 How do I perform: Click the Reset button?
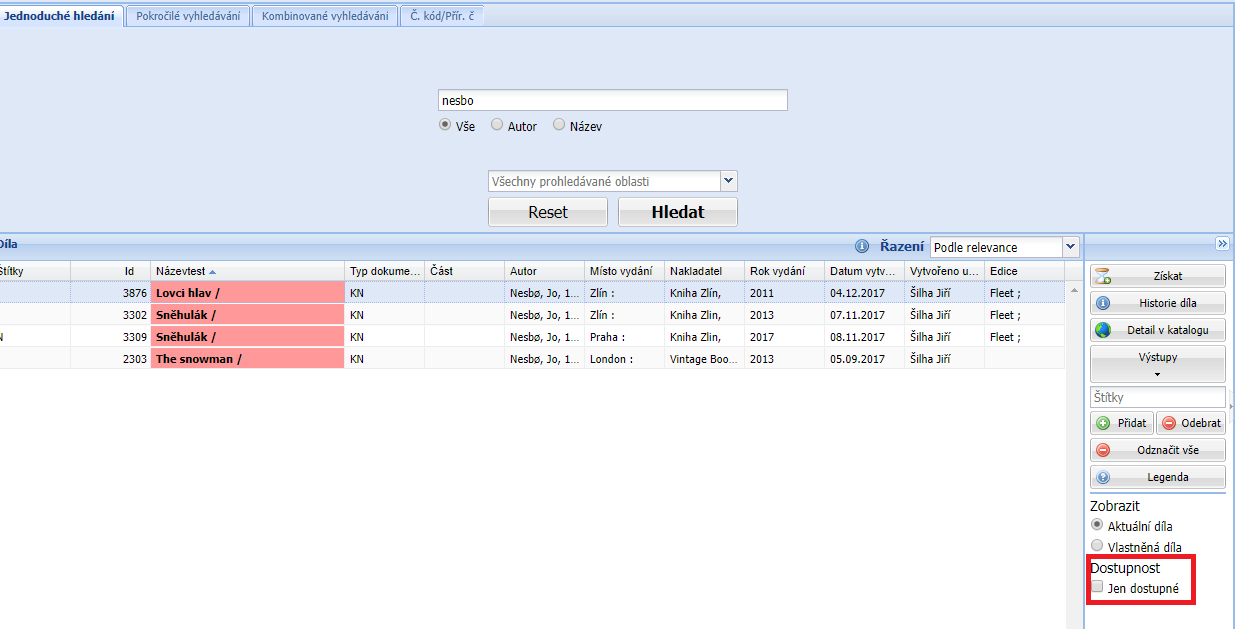547,212
